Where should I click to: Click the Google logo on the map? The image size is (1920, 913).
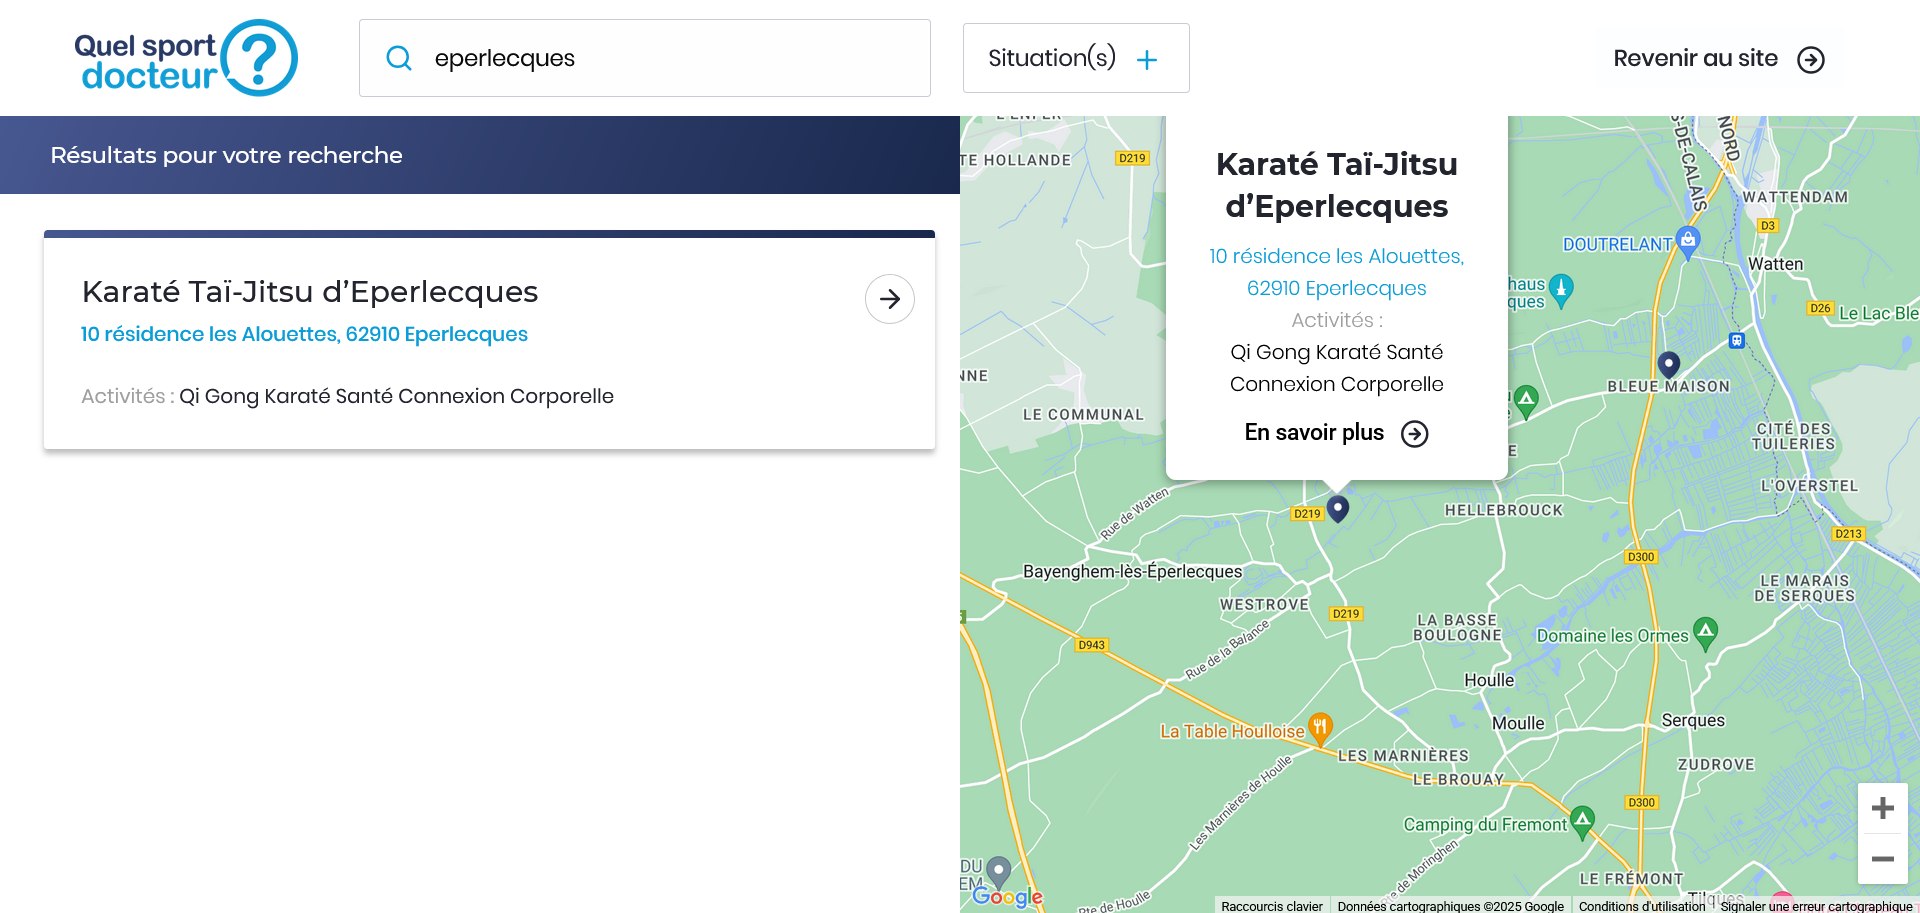[x=1007, y=896]
